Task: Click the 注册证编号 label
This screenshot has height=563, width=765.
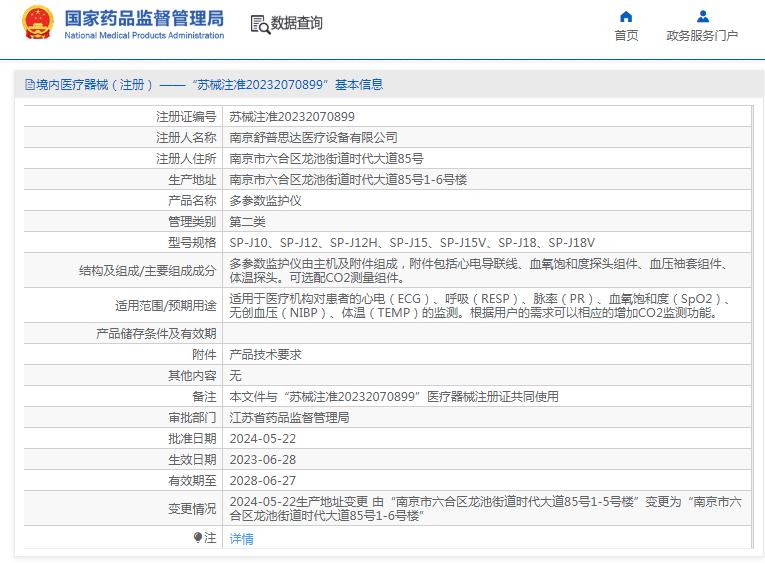Action: (x=186, y=117)
